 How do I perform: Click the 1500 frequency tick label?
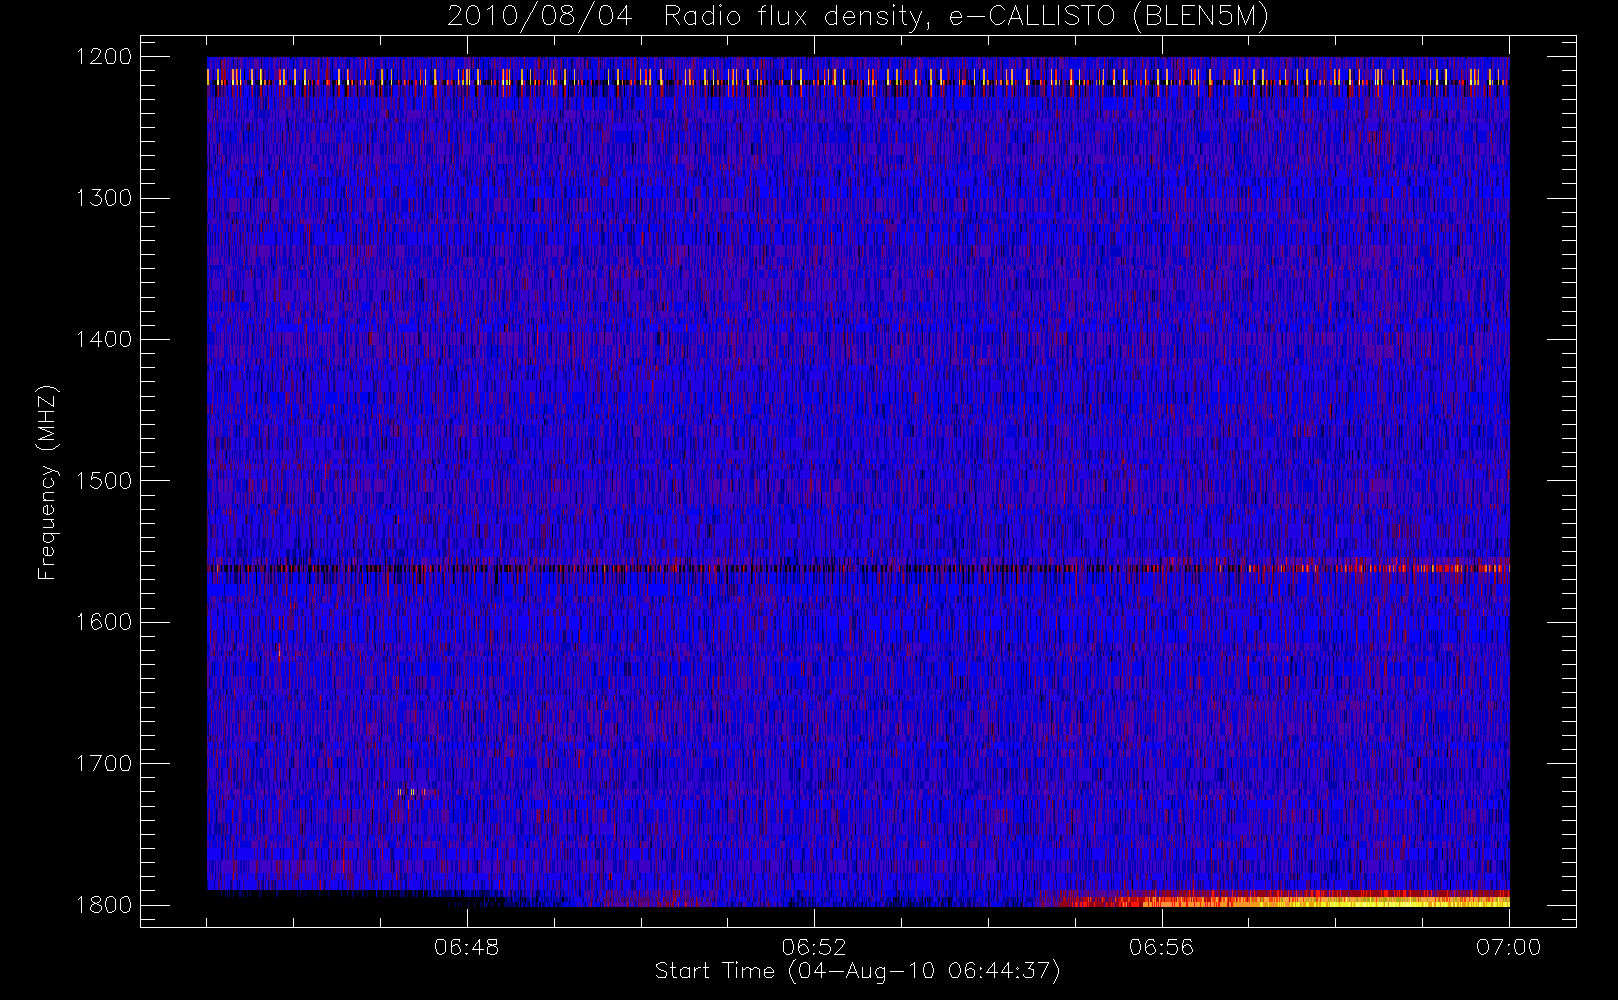pyautogui.click(x=104, y=480)
